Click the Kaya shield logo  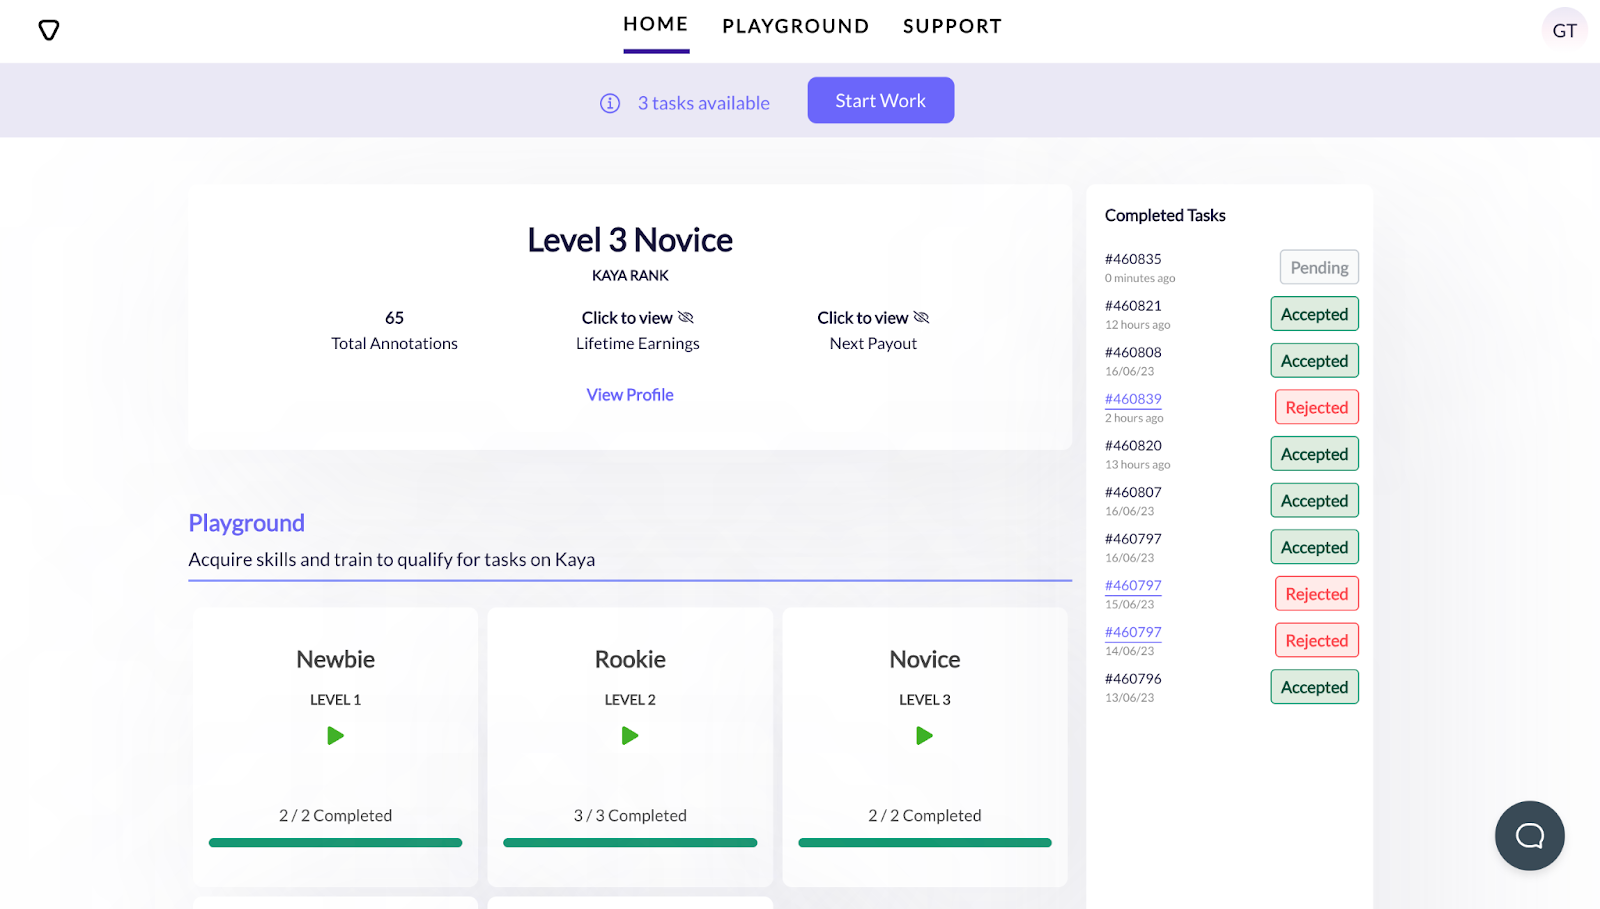point(49,30)
